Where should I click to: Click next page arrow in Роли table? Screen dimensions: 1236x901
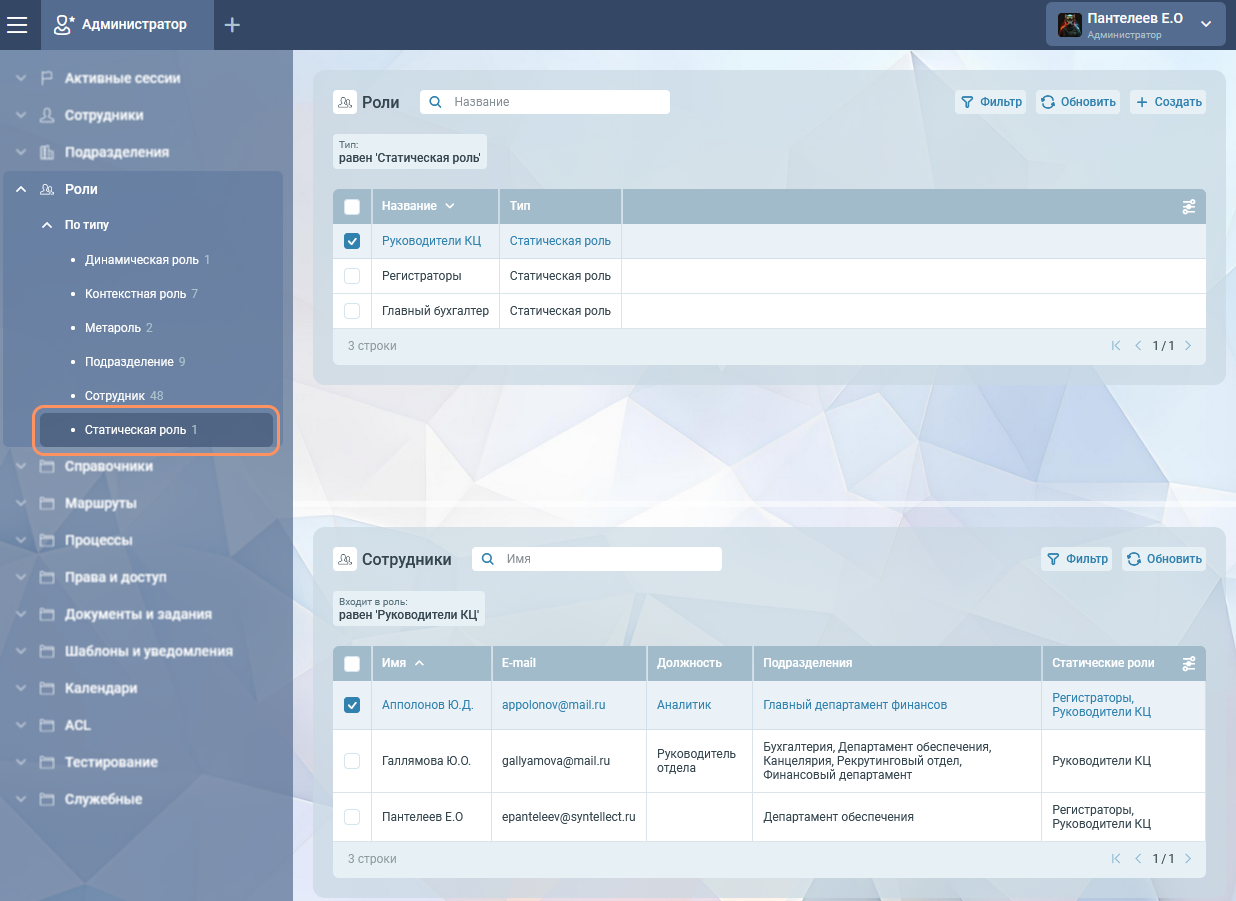click(1188, 346)
